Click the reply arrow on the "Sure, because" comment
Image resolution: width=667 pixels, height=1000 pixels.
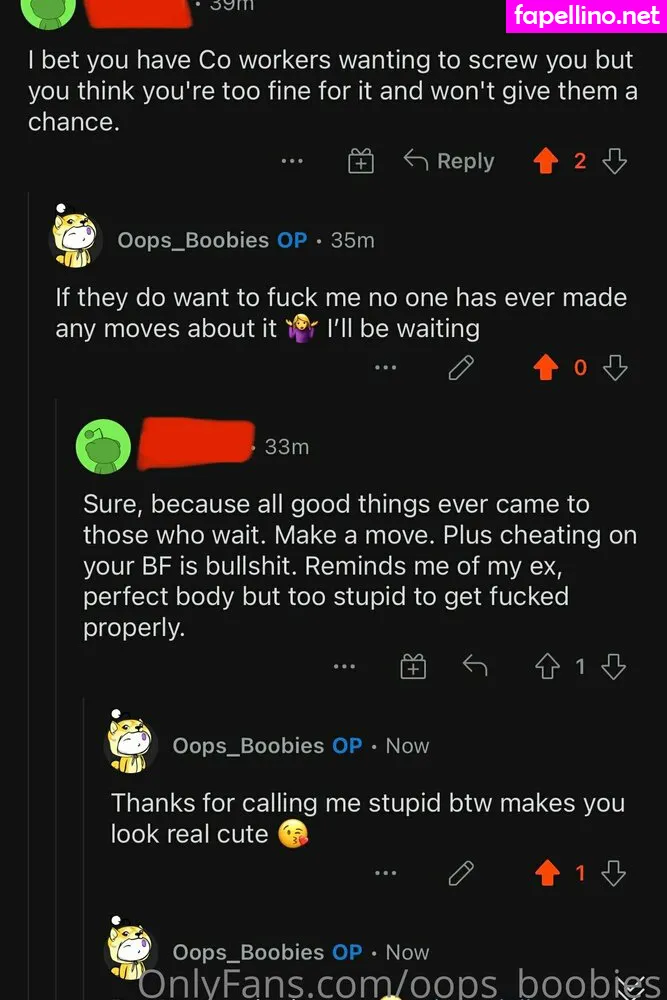pos(474,665)
